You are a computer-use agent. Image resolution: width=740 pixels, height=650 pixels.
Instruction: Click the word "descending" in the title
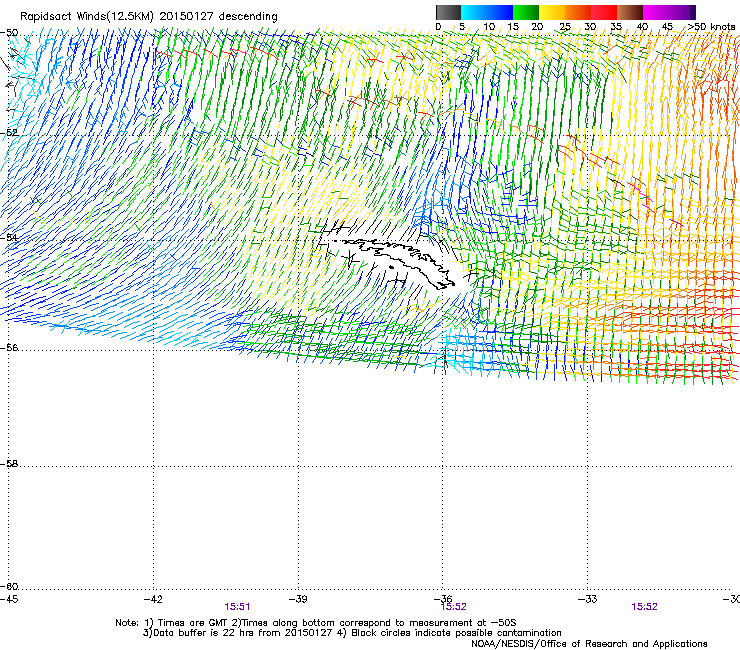(x=248, y=17)
